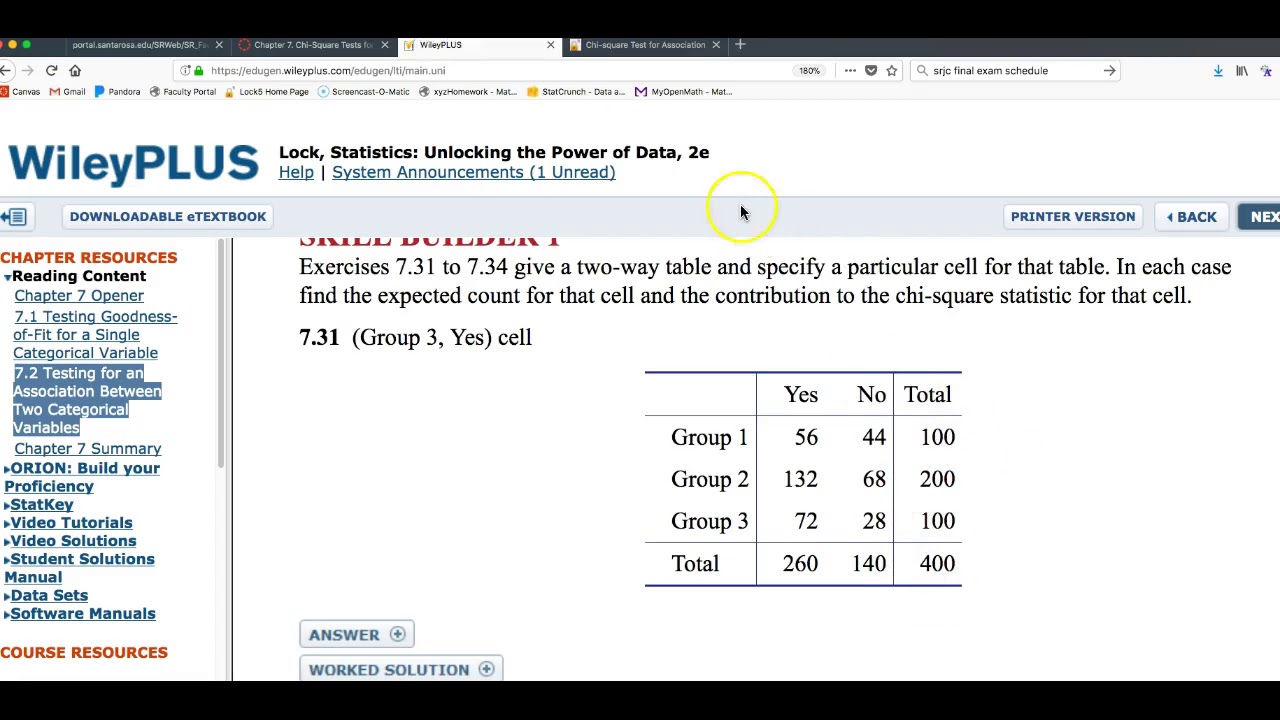This screenshot has height=720, width=1280.
Task: Go to the NEXT page
Action: [1261, 217]
